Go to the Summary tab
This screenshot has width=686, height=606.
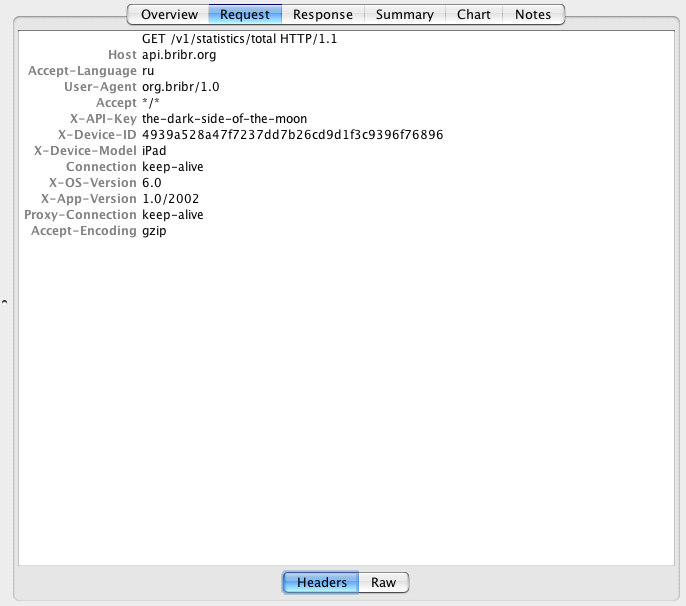pos(405,14)
